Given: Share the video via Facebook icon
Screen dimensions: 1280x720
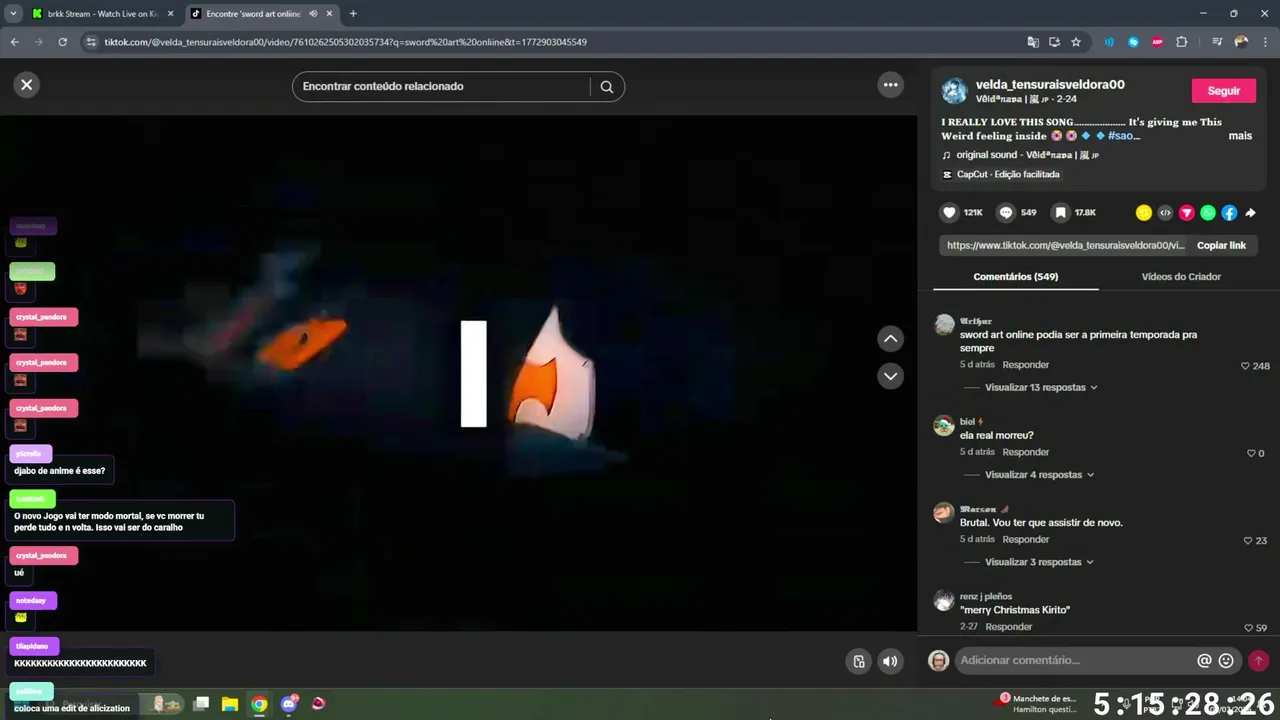Looking at the screenshot, I should [1229, 213].
